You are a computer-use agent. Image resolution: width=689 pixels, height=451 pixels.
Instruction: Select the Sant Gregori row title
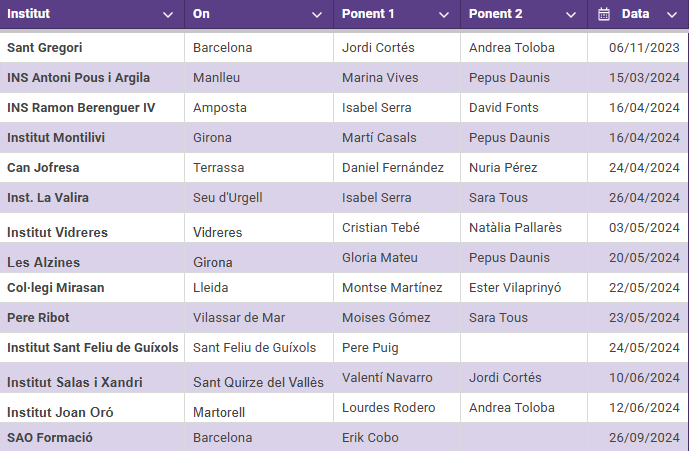45,48
